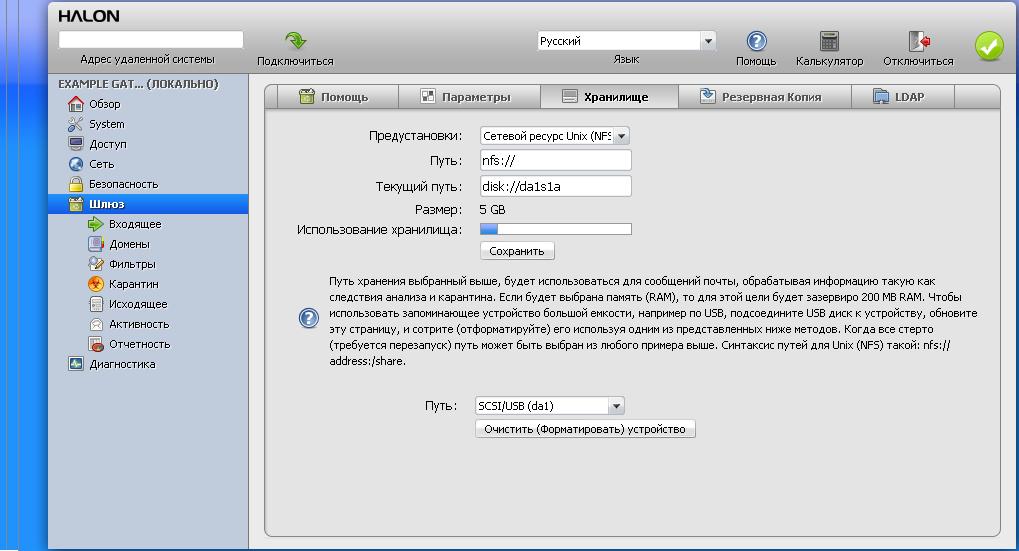This screenshot has height=551, width=1019.
Task: Click the Домены icon
Action: [x=96, y=244]
